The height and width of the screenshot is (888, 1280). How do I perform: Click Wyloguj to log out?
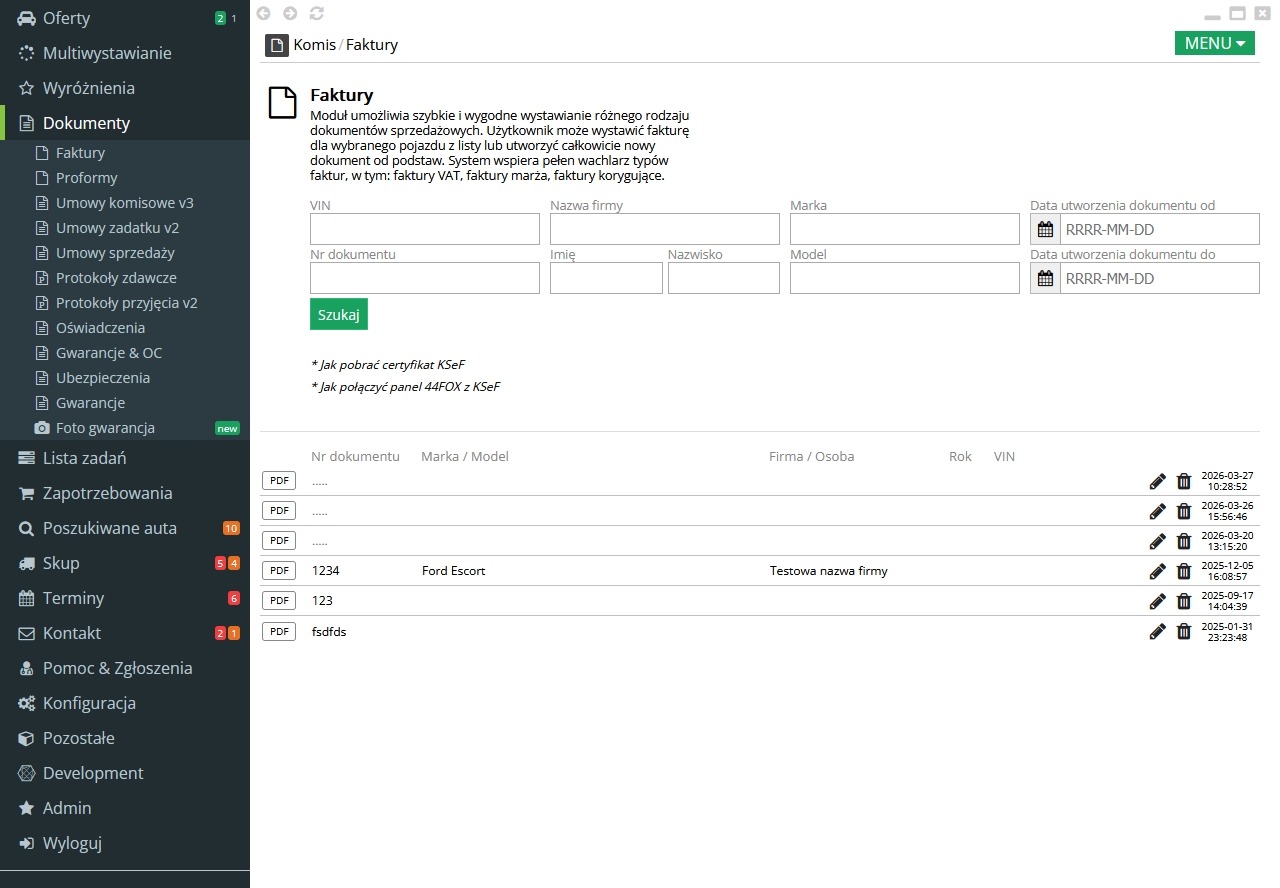coord(72,843)
